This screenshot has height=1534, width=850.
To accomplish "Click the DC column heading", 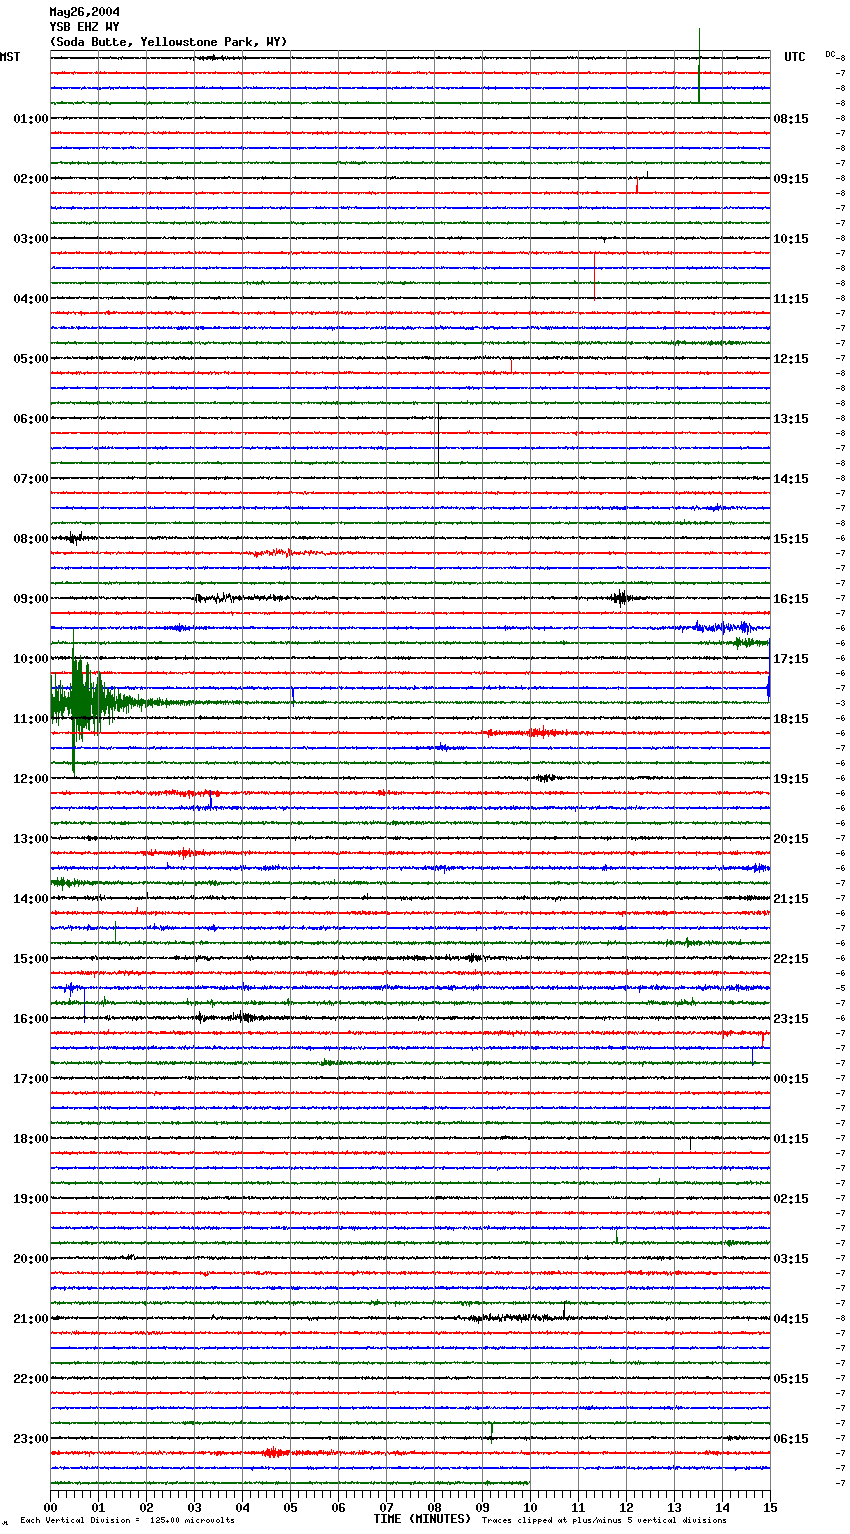I will click(830, 54).
